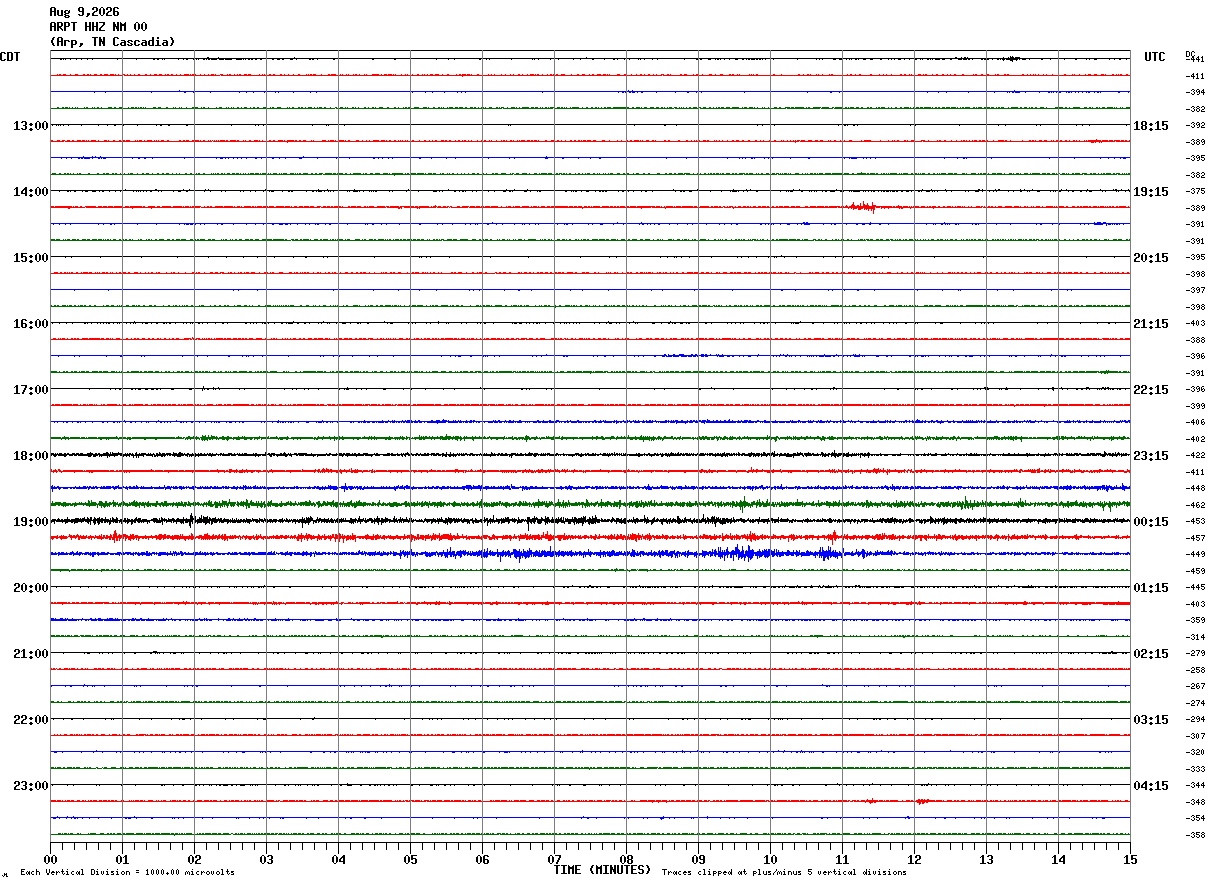This screenshot has height=886, width=1210.
Task: Click the vertical division microvolts scale note
Action: pyautogui.click(x=127, y=872)
